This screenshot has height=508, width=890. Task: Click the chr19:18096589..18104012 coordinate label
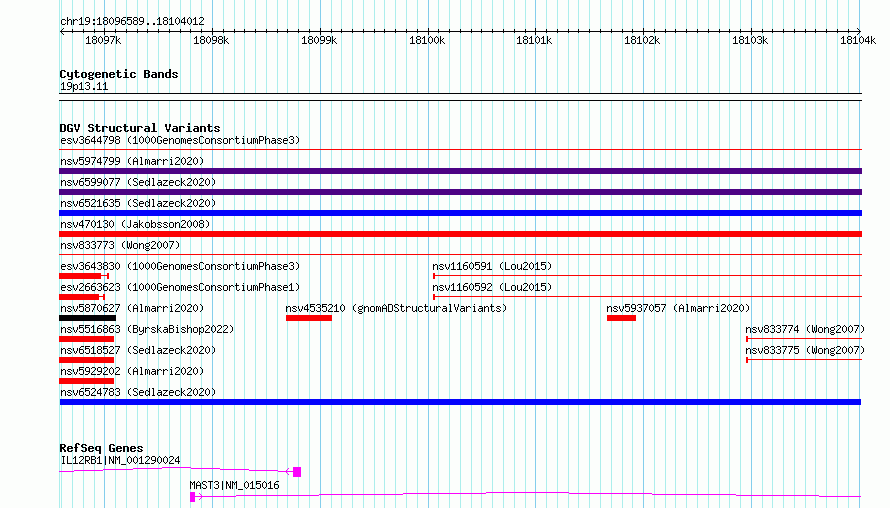click(x=132, y=21)
